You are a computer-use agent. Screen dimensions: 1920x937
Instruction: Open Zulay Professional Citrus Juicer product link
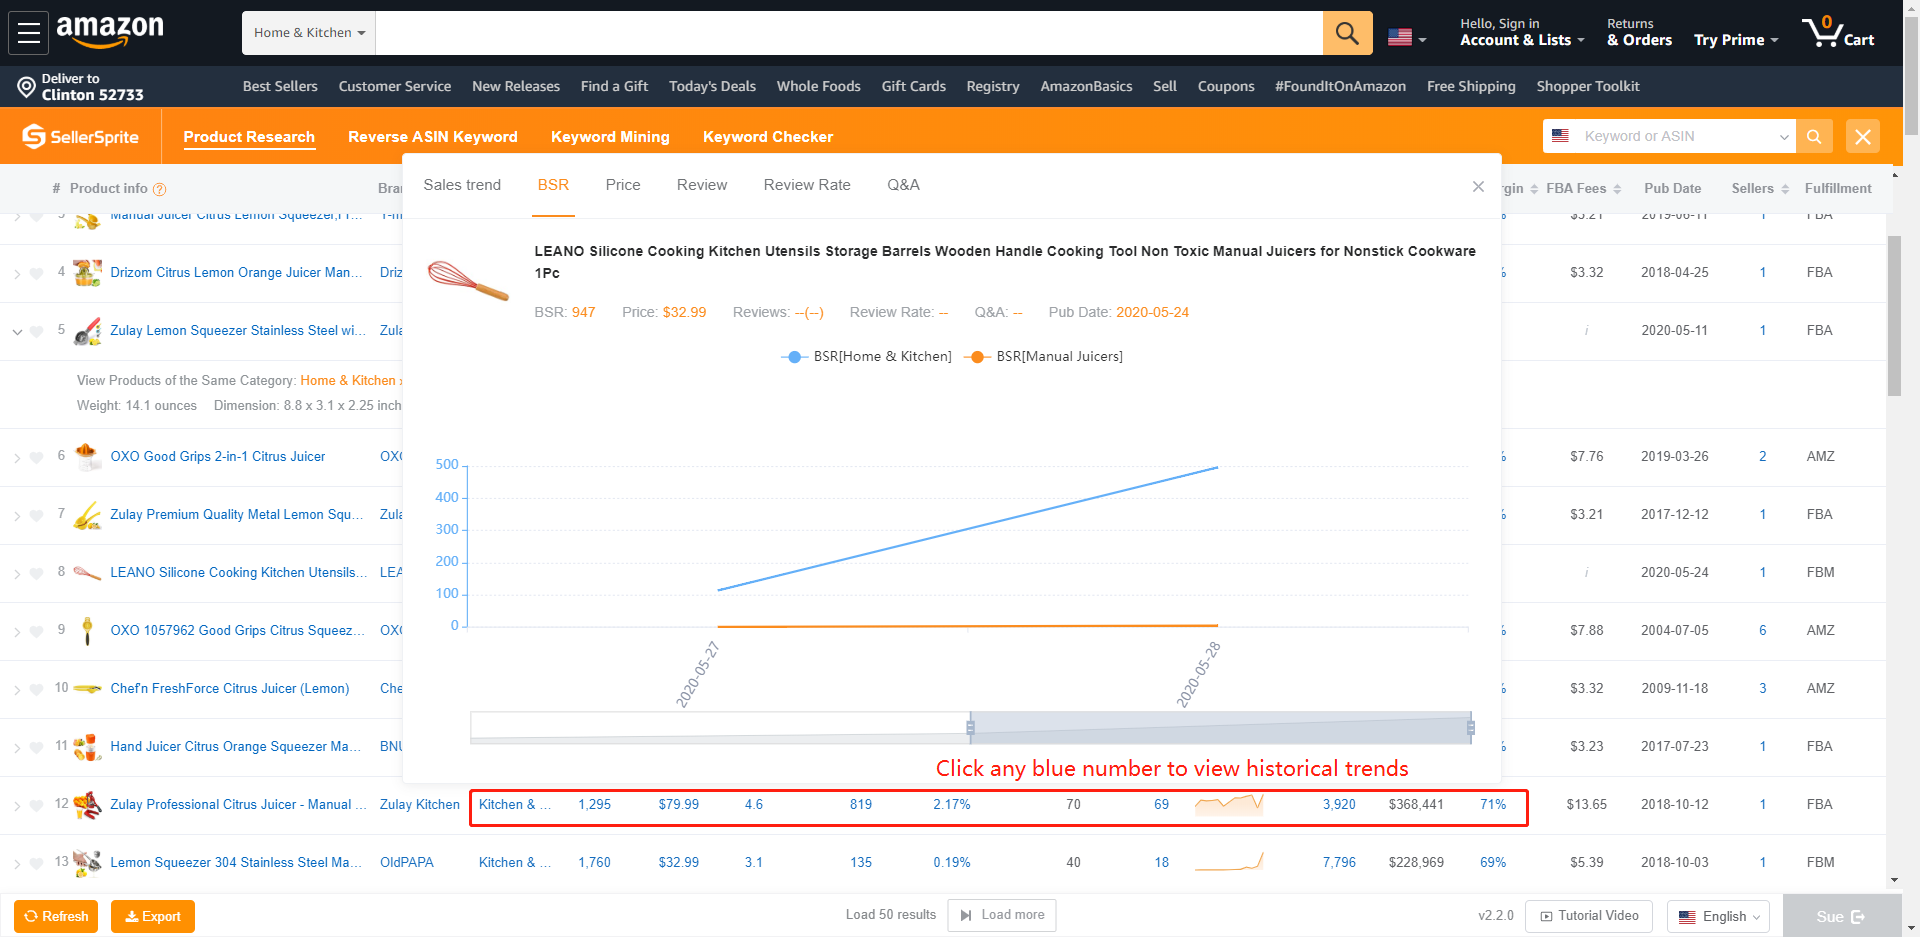(238, 805)
